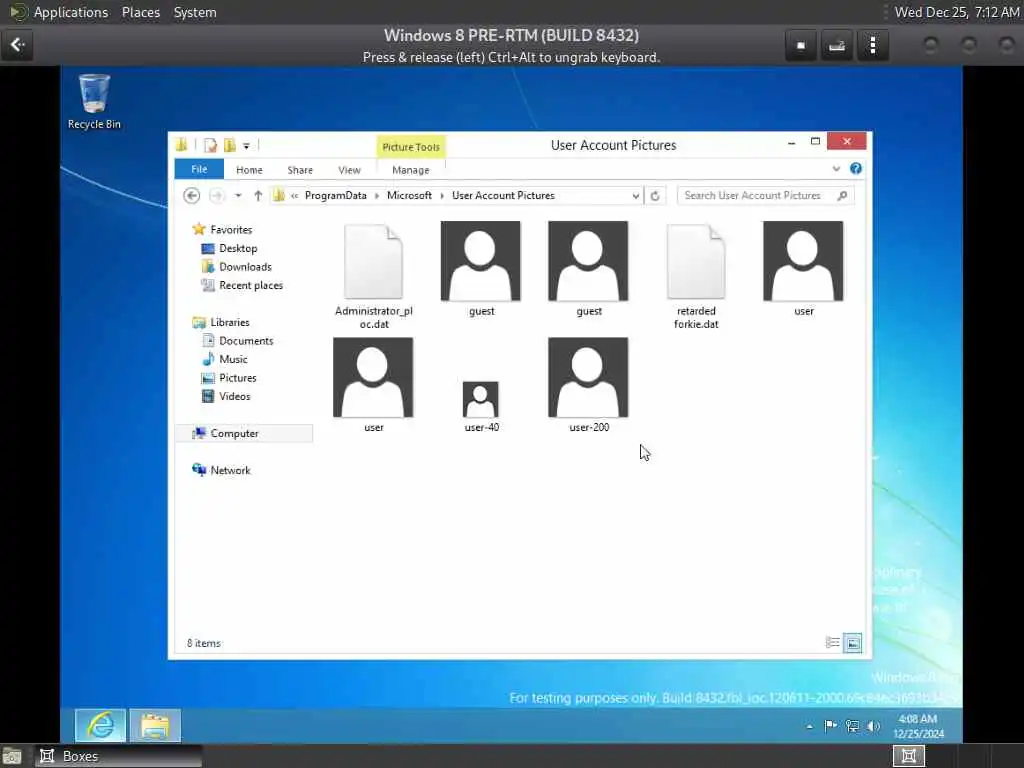Open the network tray icon
This screenshot has width=1024, height=768.
click(852, 726)
